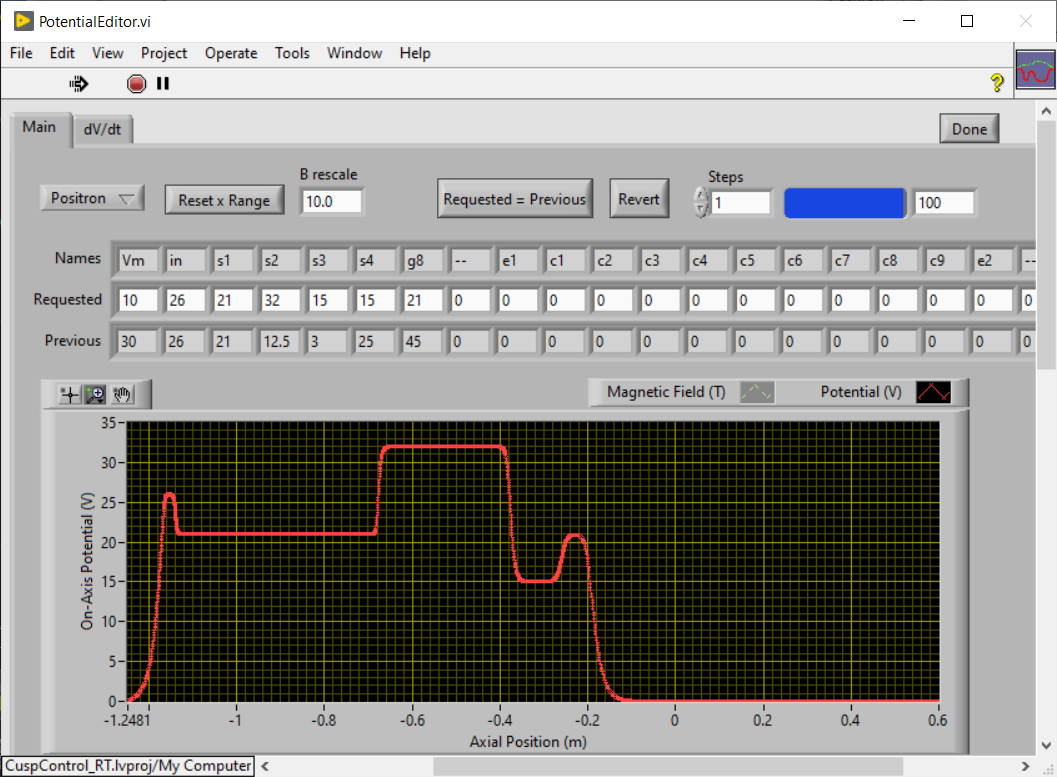Click the Steps increment/decrement stepper
This screenshot has width=1057, height=777.
click(x=701, y=202)
